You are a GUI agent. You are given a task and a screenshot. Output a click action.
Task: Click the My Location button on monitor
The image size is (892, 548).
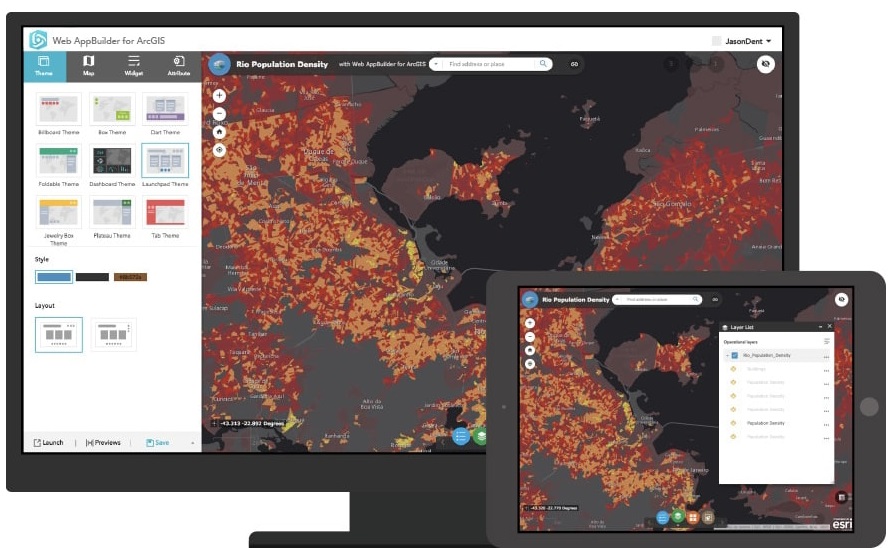pos(219,150)
